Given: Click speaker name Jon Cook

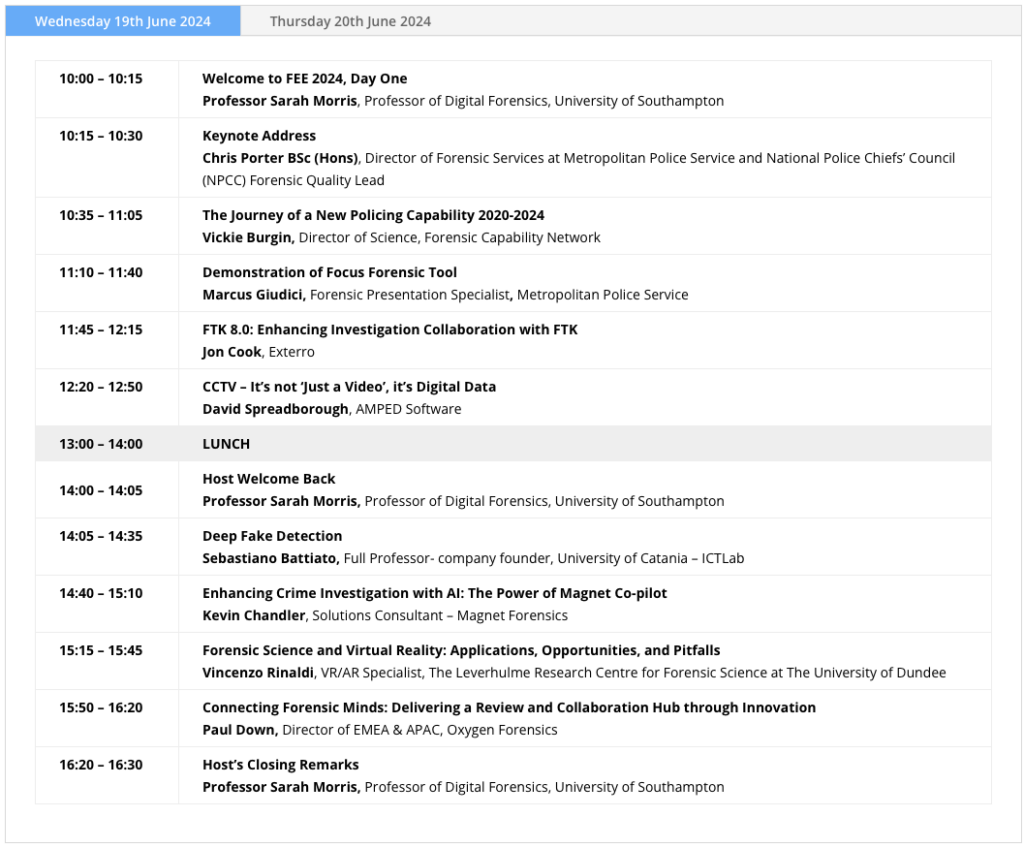Looking at the screenshot, I should (232, 351).
